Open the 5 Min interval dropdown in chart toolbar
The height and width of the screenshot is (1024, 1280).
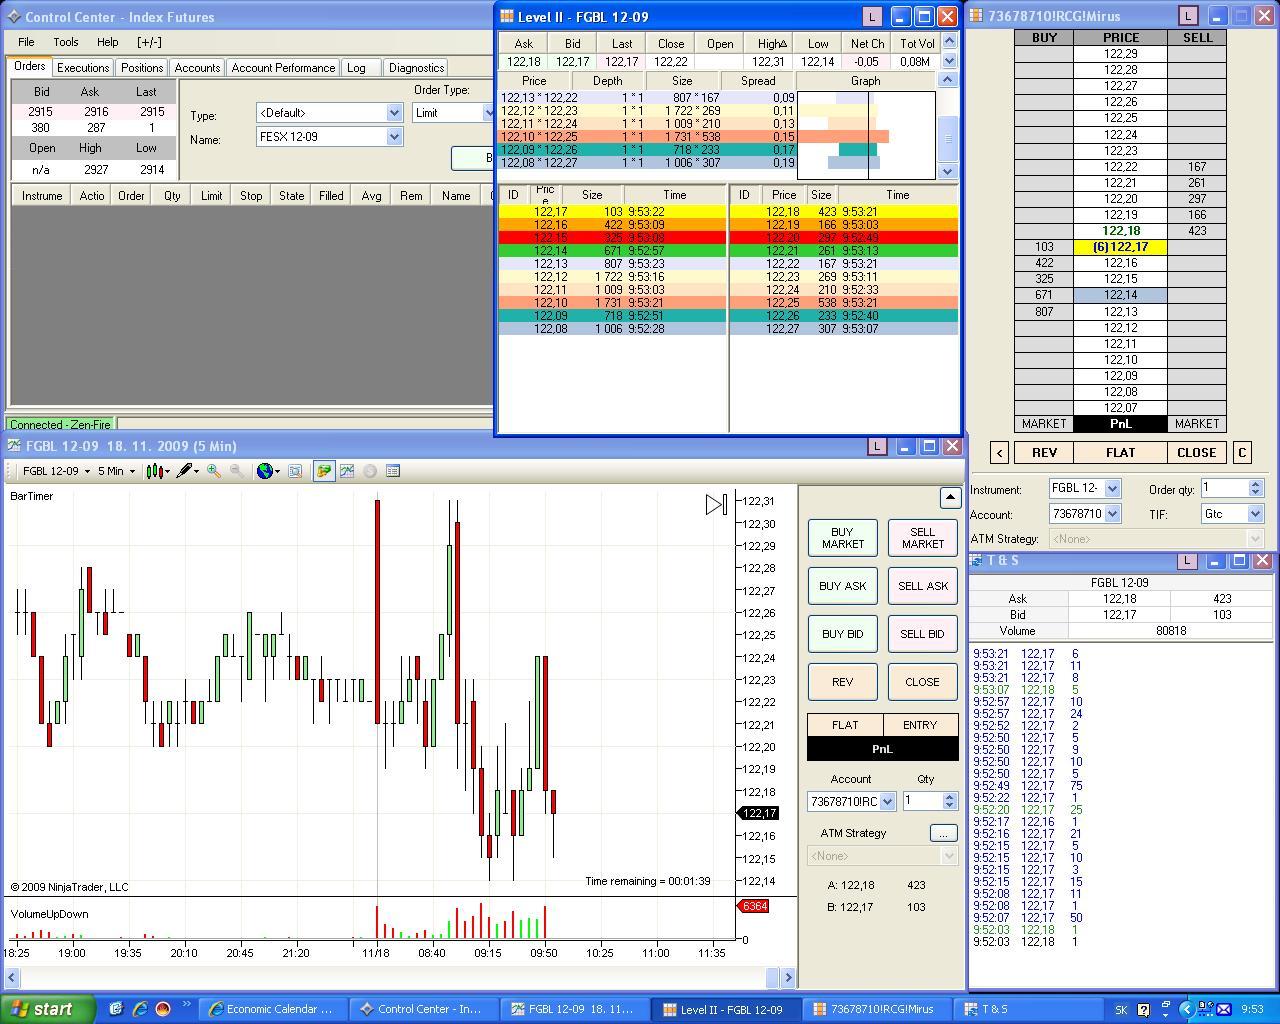pos(116,471)
